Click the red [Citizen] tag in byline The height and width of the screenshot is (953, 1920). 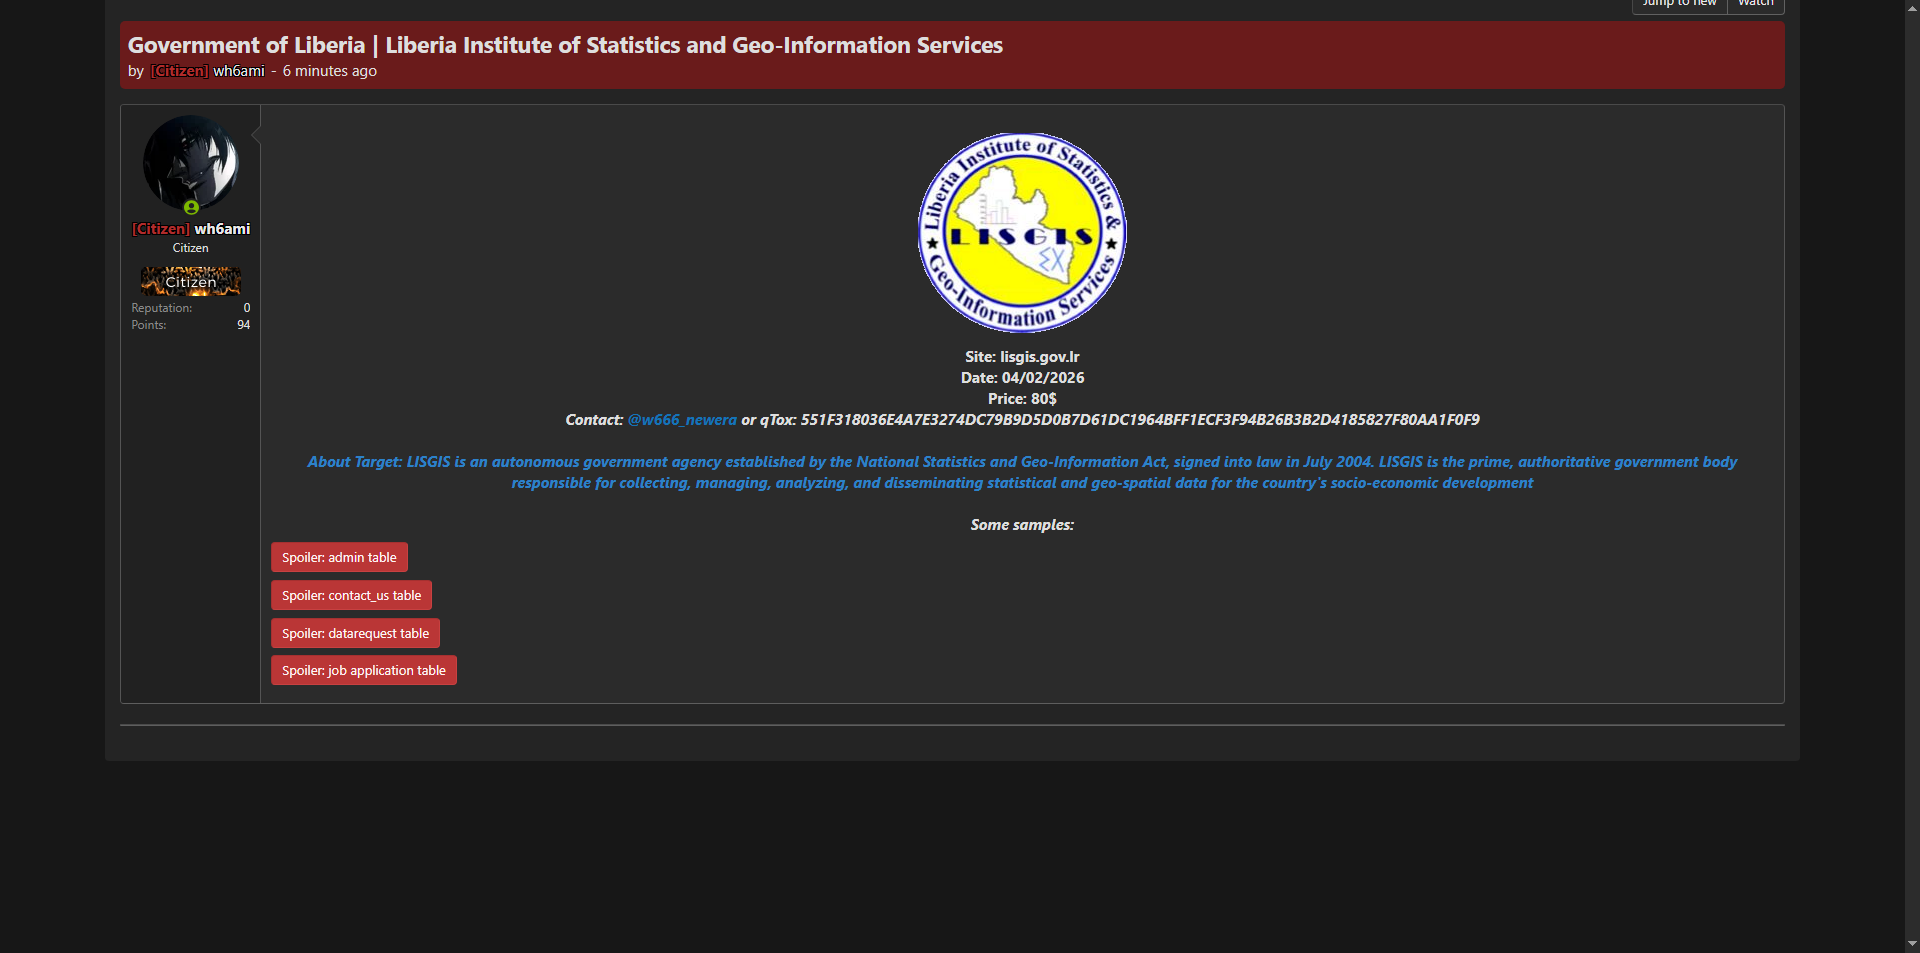tap(179, 71)
